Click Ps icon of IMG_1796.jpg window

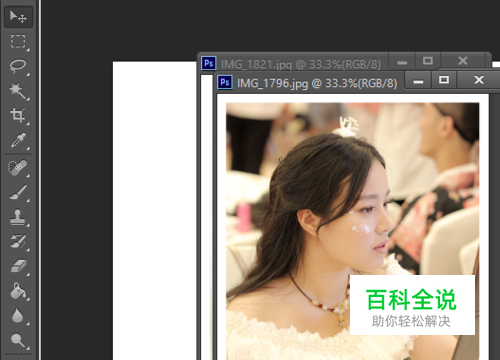click(225, 82)
